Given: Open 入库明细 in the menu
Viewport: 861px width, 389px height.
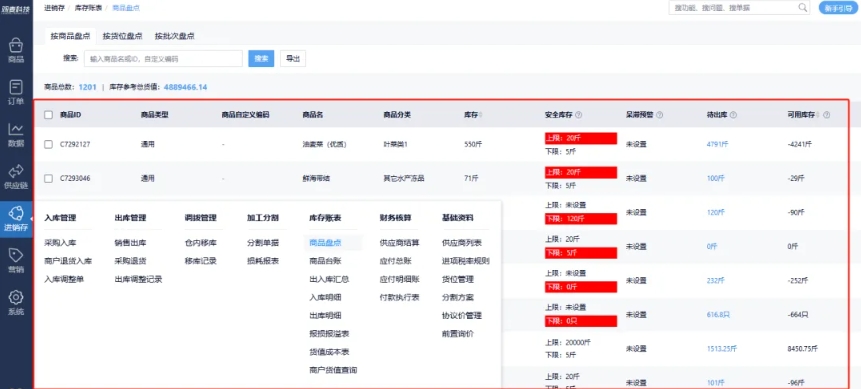Looking at the screenshot, I should 325,297.
